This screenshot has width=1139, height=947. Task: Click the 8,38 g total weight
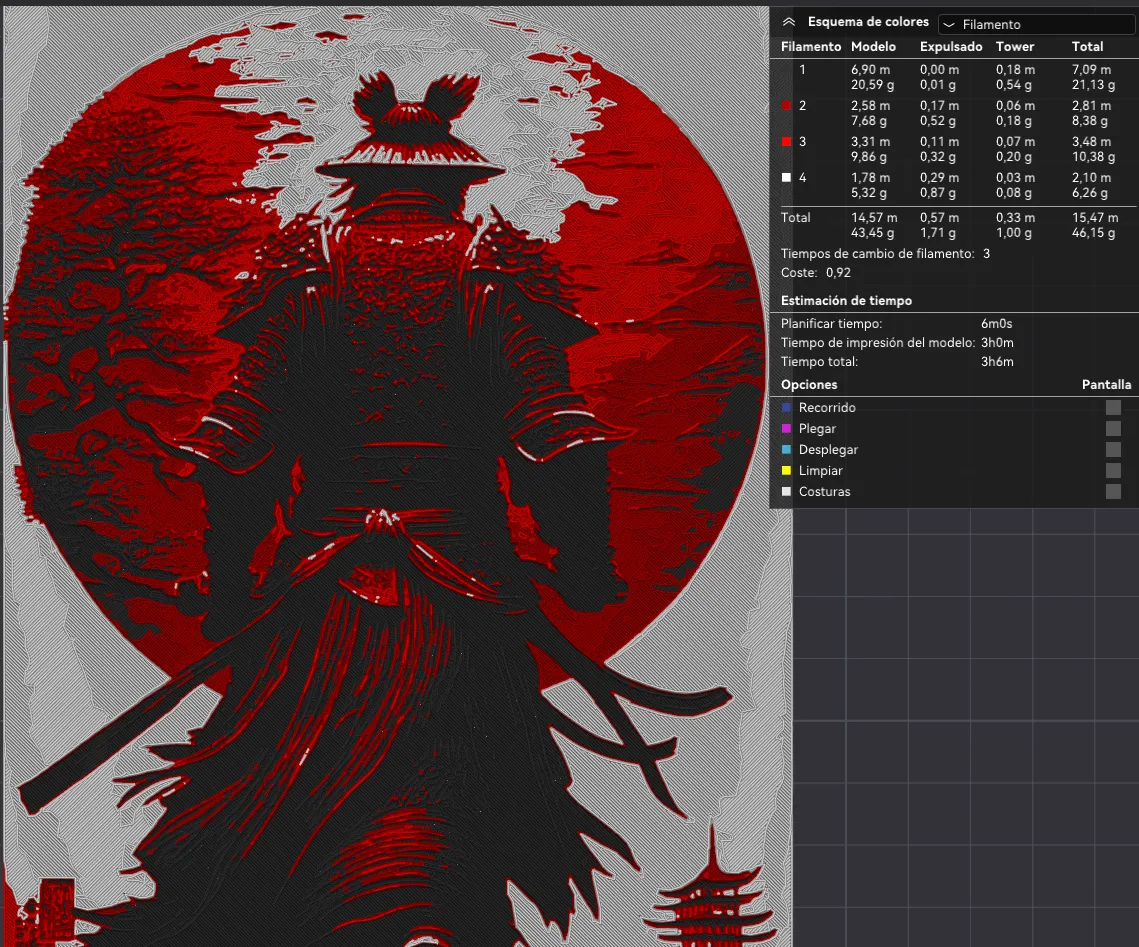point(1090,121)
